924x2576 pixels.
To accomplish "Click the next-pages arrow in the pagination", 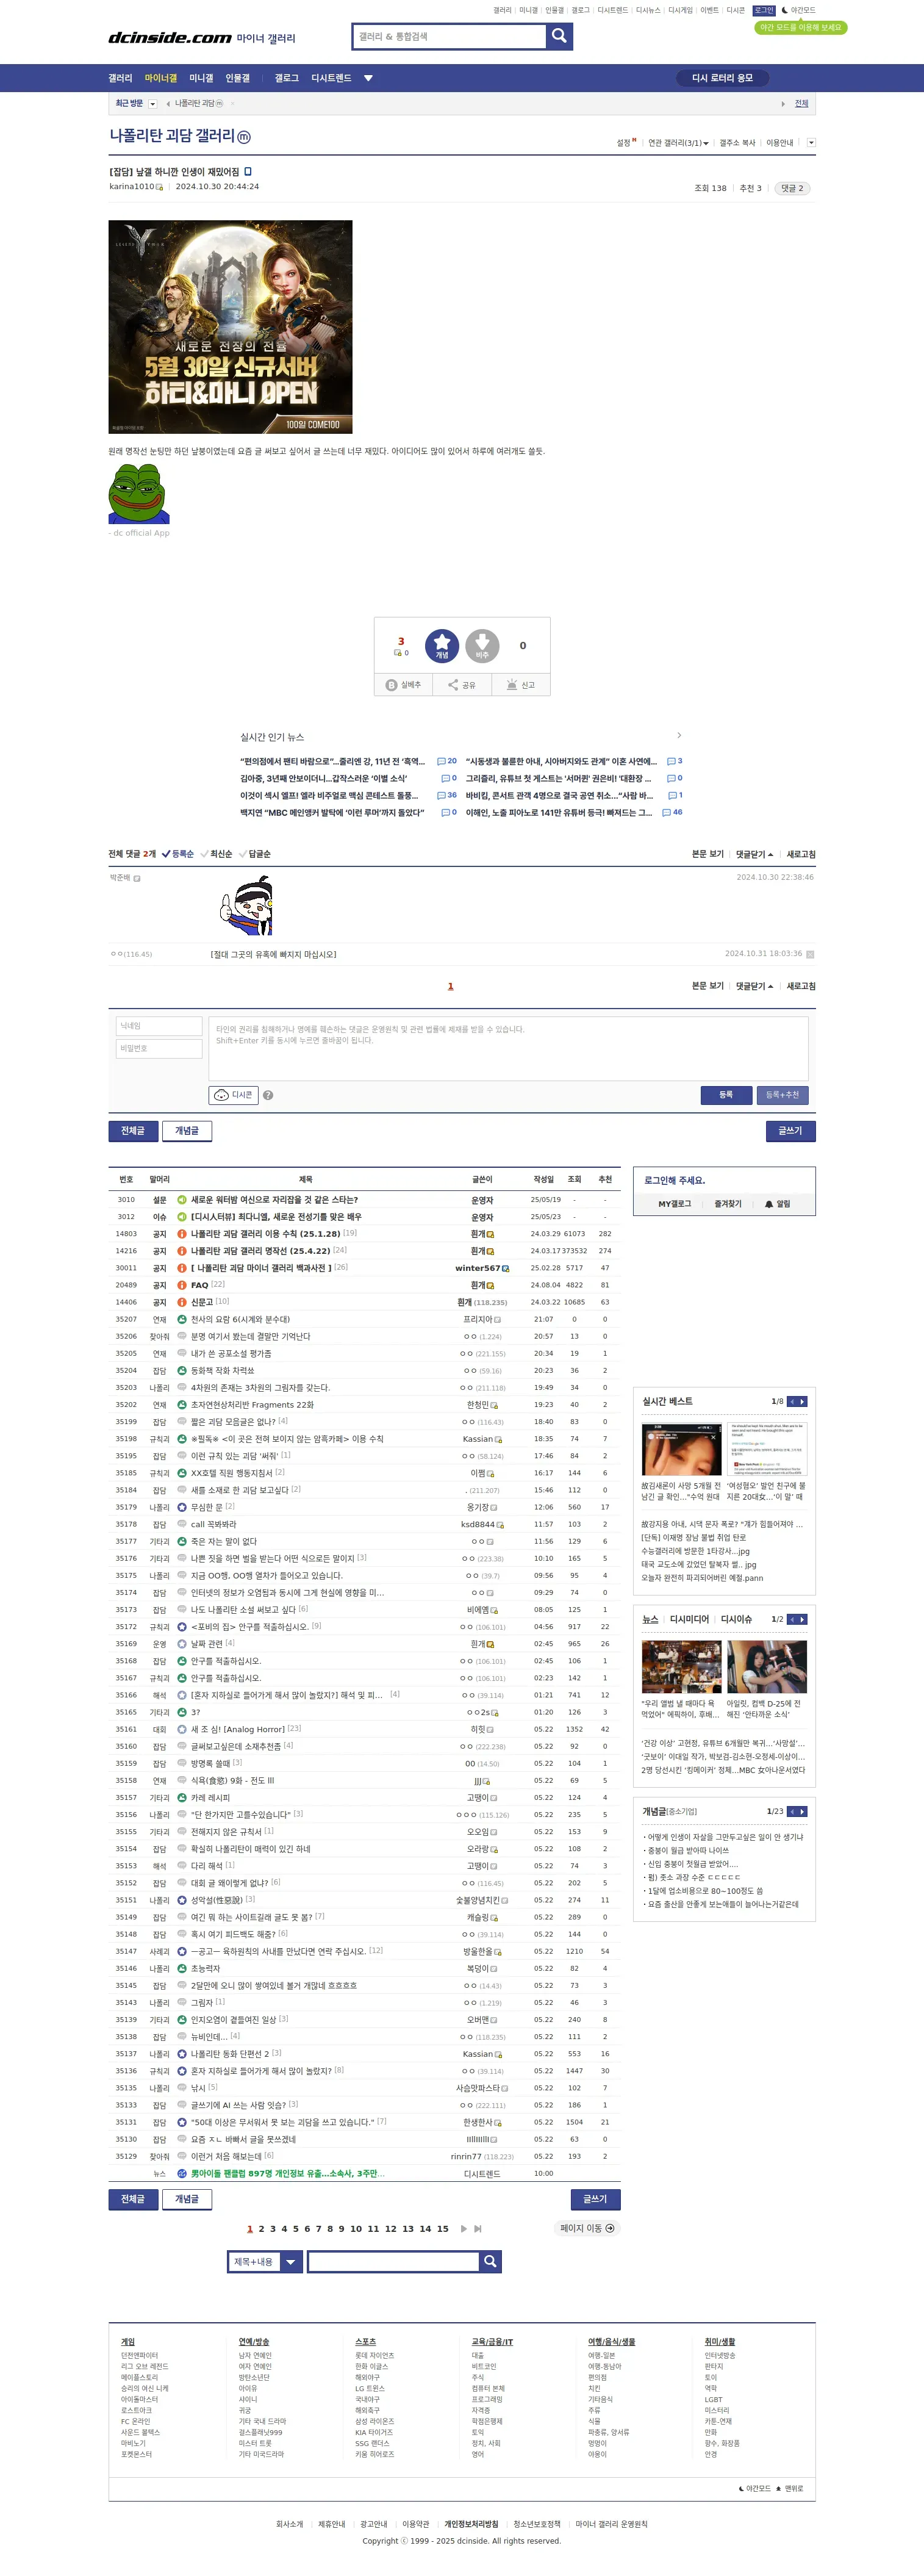I will [464, 2228].
